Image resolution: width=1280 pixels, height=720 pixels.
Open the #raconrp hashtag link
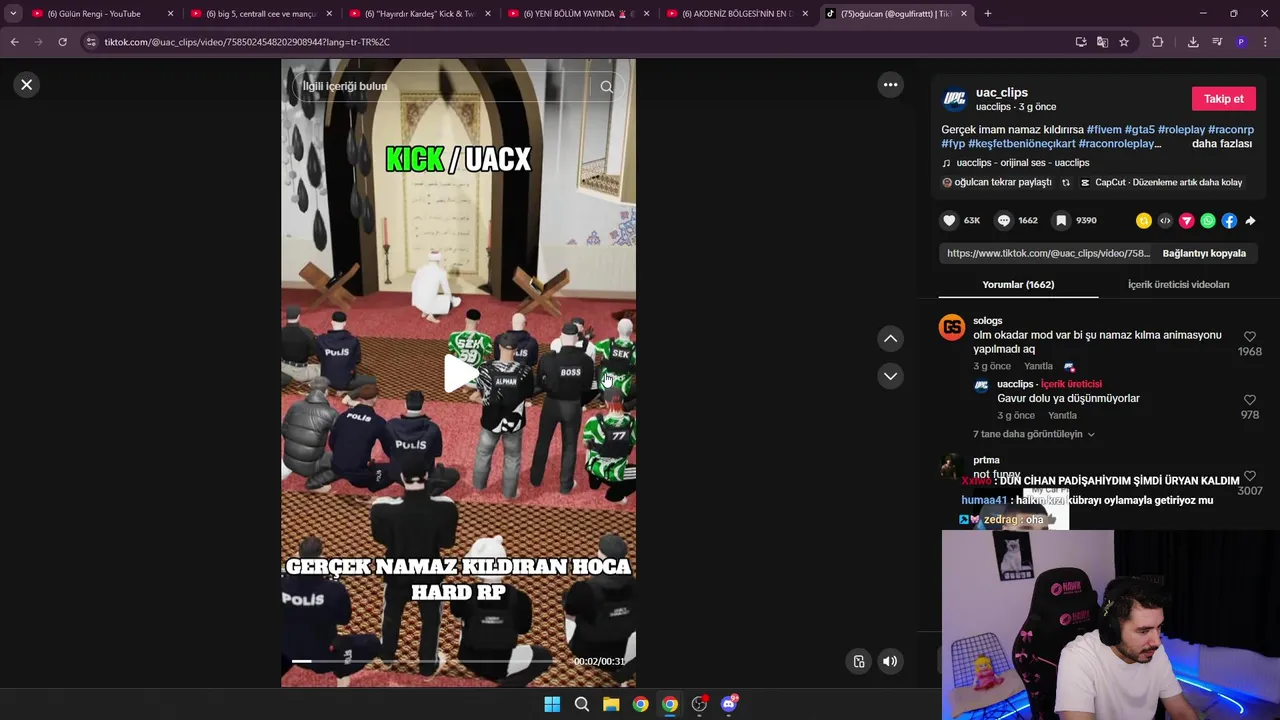(1231, 130)
